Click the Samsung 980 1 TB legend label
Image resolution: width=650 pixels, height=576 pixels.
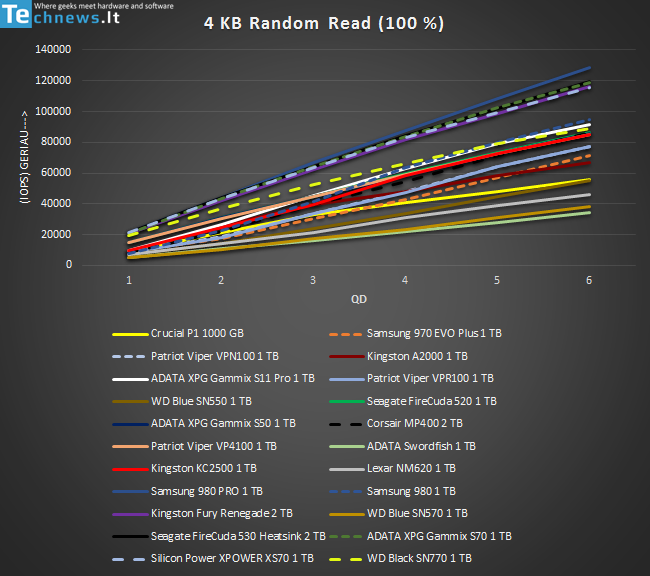coord(411,491)
